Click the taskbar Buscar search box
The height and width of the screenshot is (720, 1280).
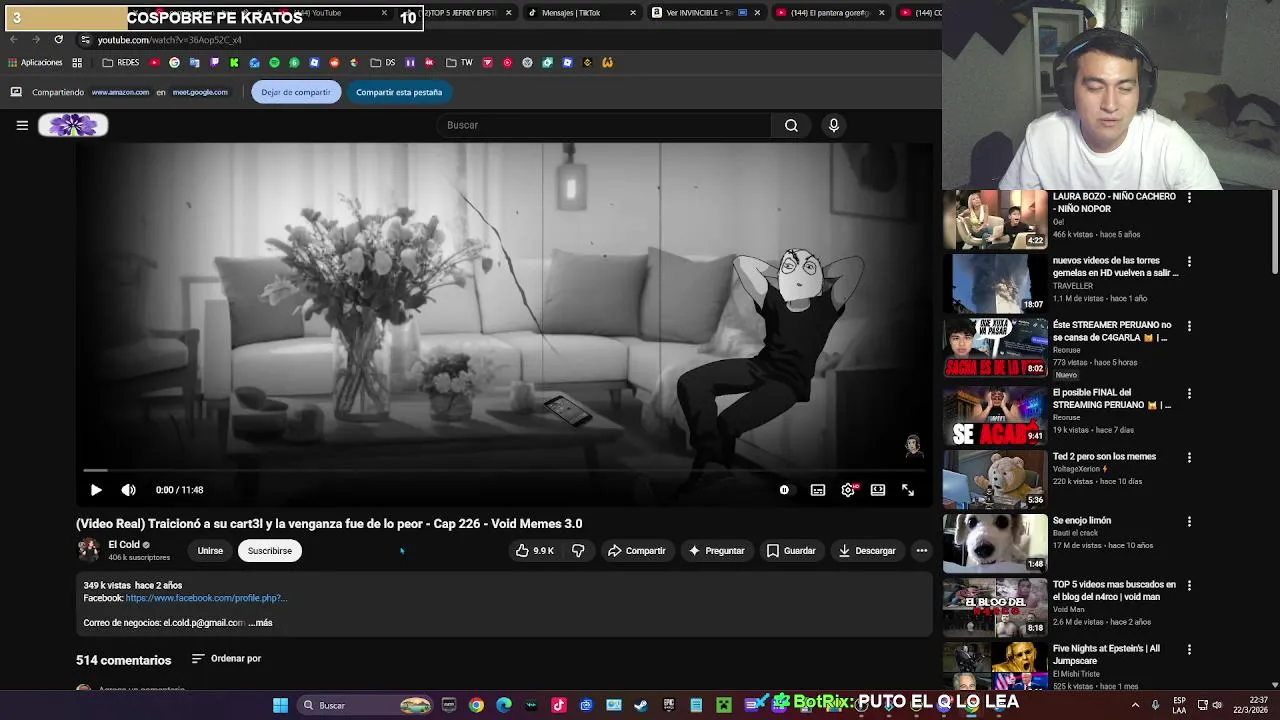coord(366,705)
